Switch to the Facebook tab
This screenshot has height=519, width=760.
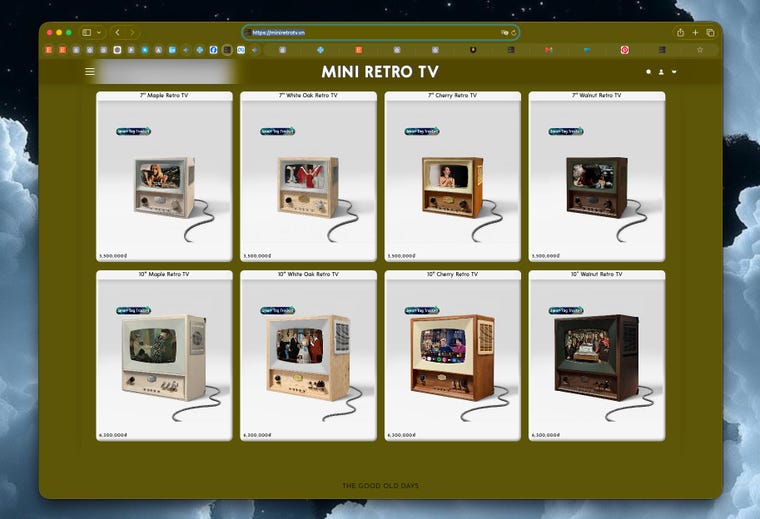pyautogui.click(x=213, y=50)
